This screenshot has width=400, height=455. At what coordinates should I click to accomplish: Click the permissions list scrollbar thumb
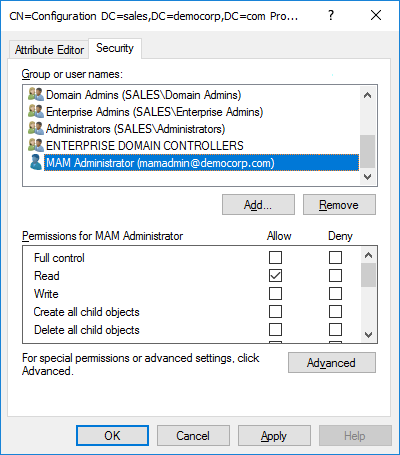(x=368, y=275)
